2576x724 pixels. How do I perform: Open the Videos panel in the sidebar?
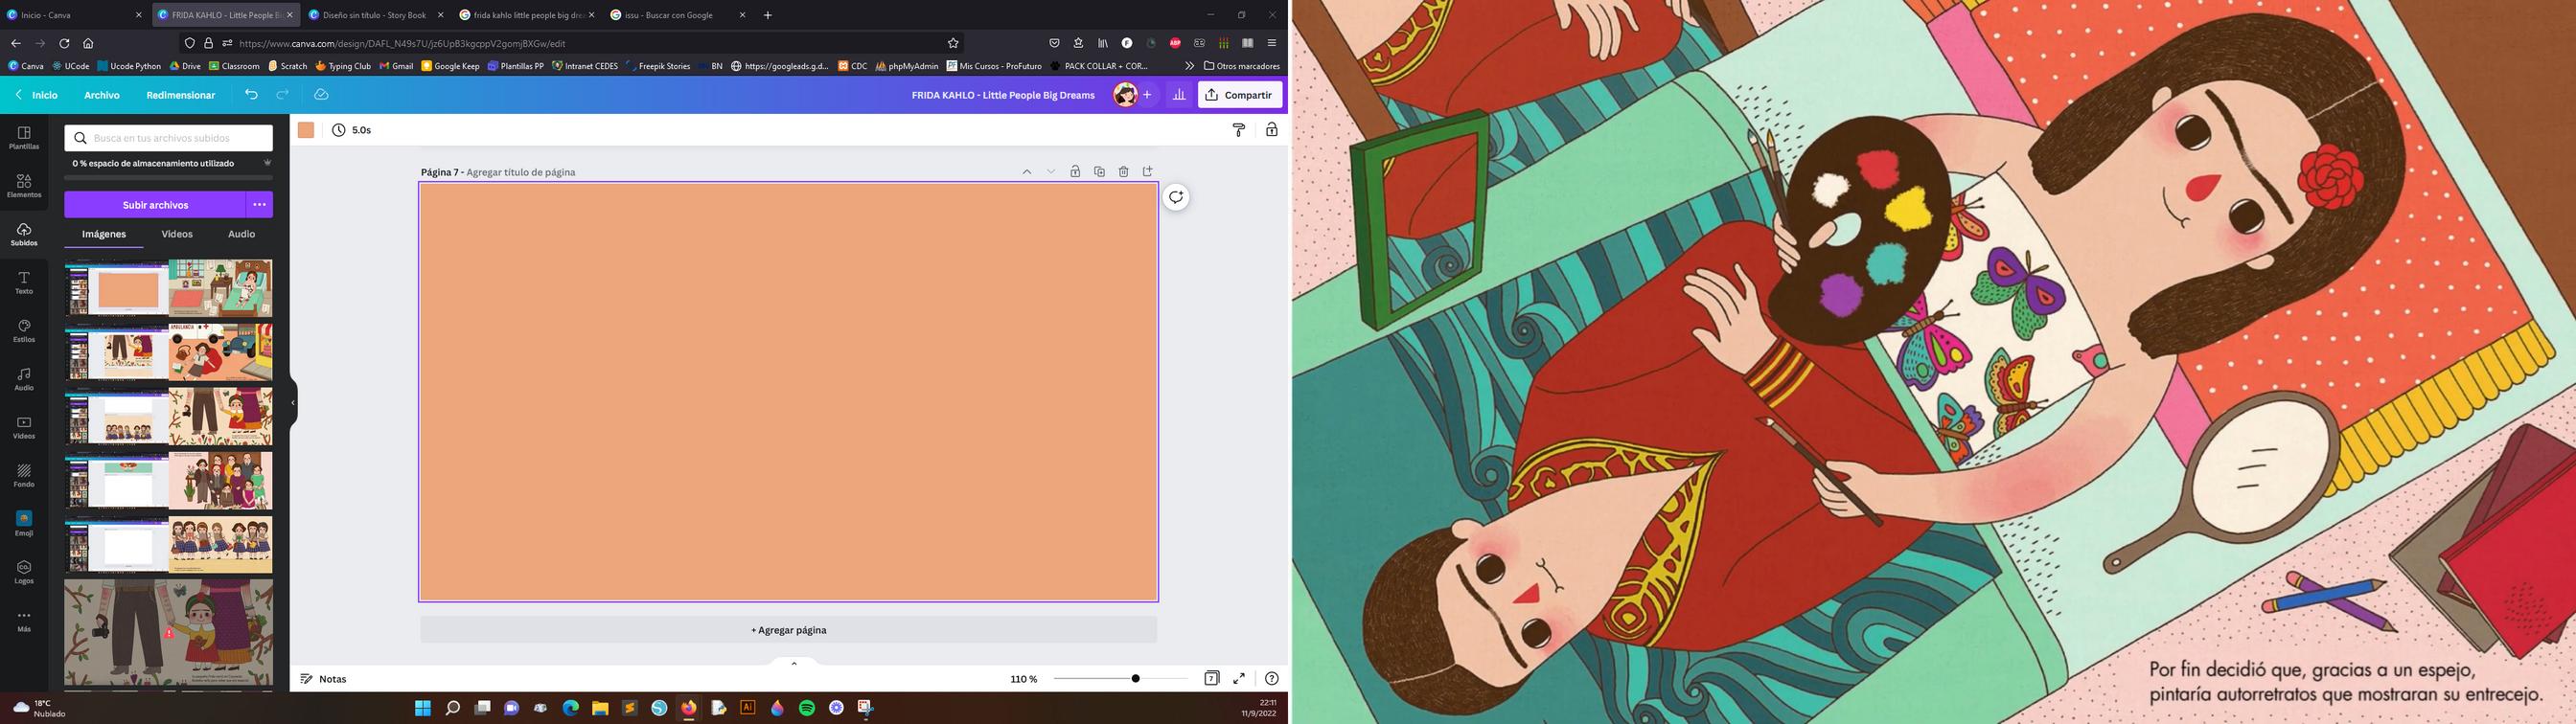click(24, 428)
